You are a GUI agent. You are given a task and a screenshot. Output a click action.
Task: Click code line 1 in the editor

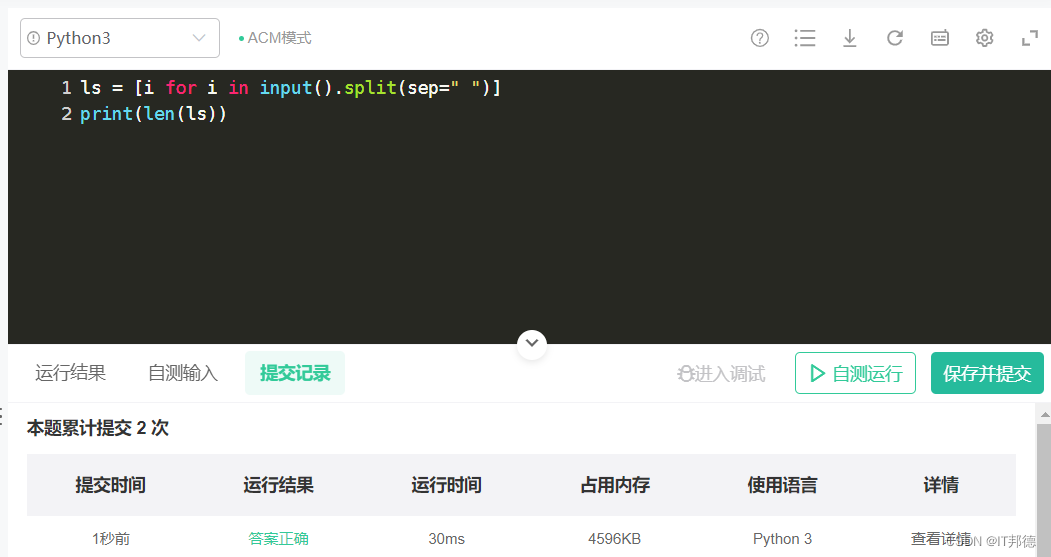pyautogui.click(x=290, y=88)
